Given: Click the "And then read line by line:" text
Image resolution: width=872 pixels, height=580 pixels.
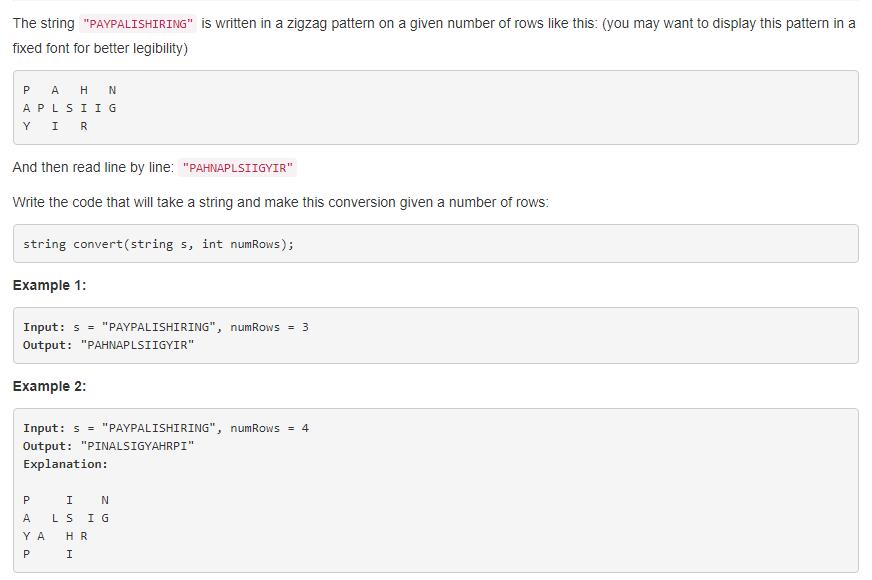Looking at the screenshot, I should (x=93, y=168).
